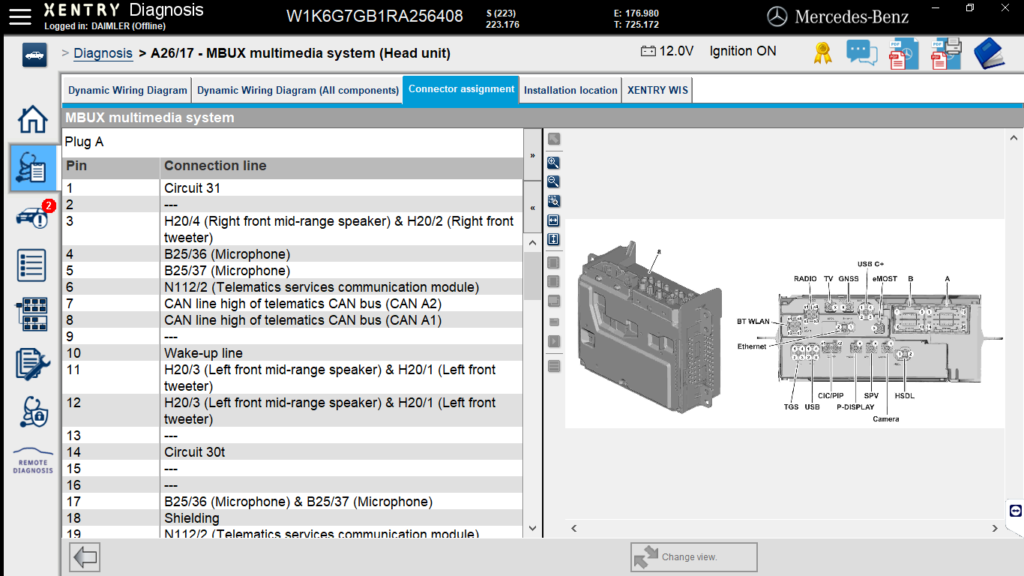Expand the pin table panel rightward

(532, 156)
